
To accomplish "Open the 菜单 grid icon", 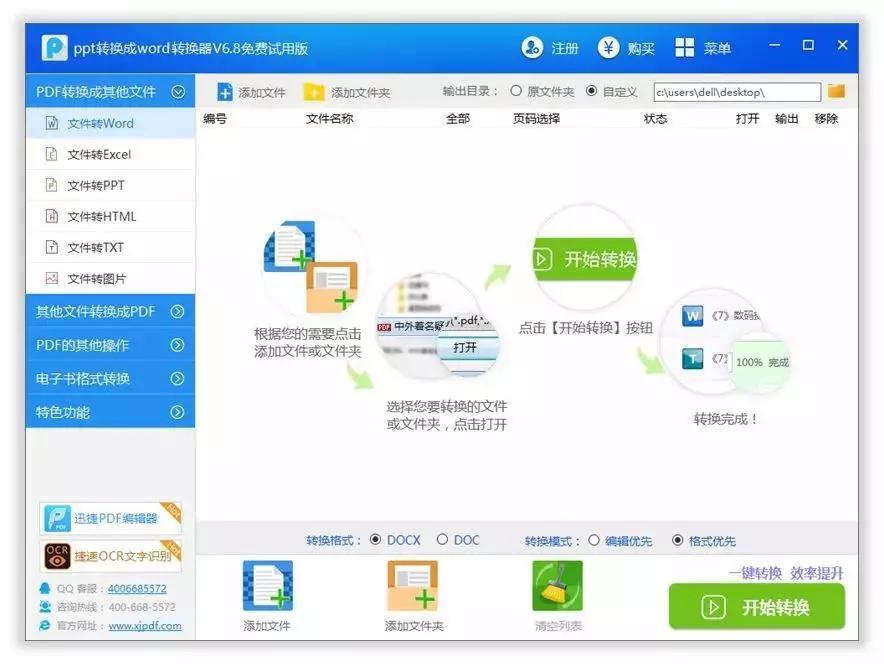I will 684,48.
